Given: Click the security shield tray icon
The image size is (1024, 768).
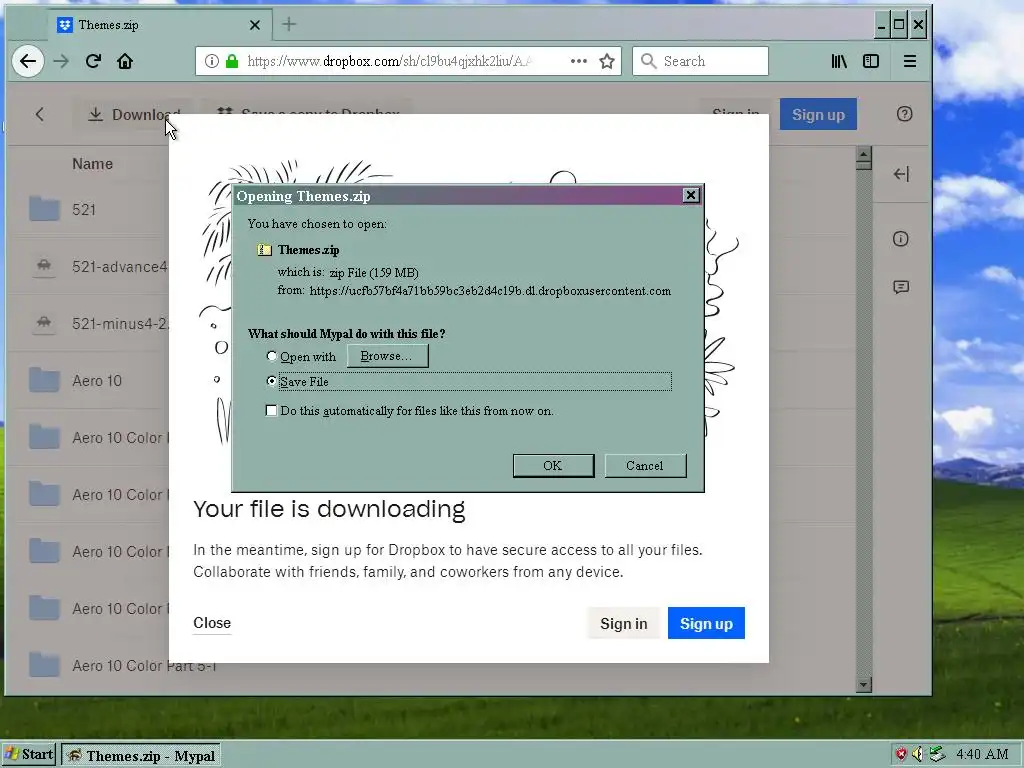Looking at the screenshot, I should coord(901,755).
